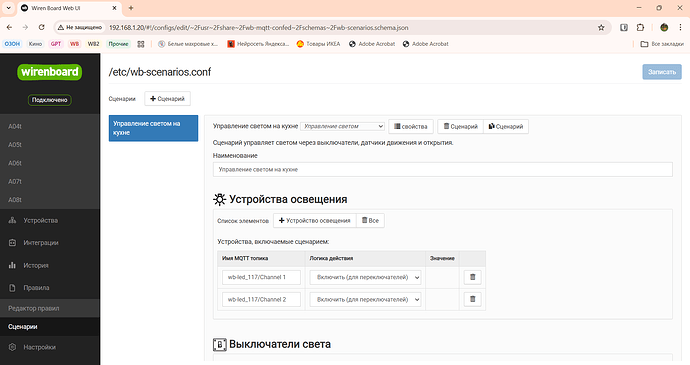Delete the Channel 1 row via trash icon
Image resolution: width=690 pixels, height=365 pixels.
(473, 277)
